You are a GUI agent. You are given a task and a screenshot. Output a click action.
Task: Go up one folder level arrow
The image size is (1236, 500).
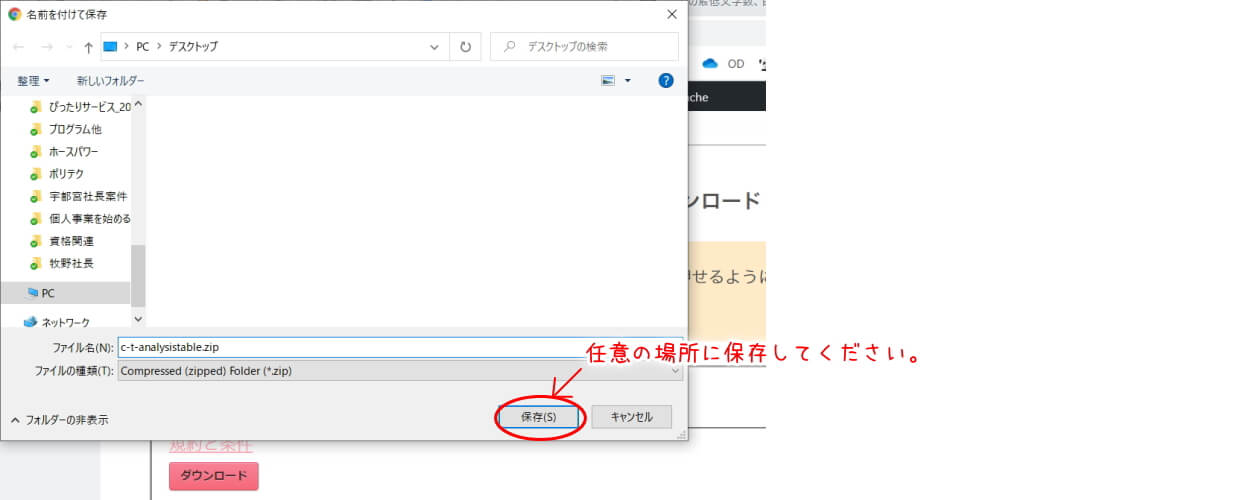(89, 47)
